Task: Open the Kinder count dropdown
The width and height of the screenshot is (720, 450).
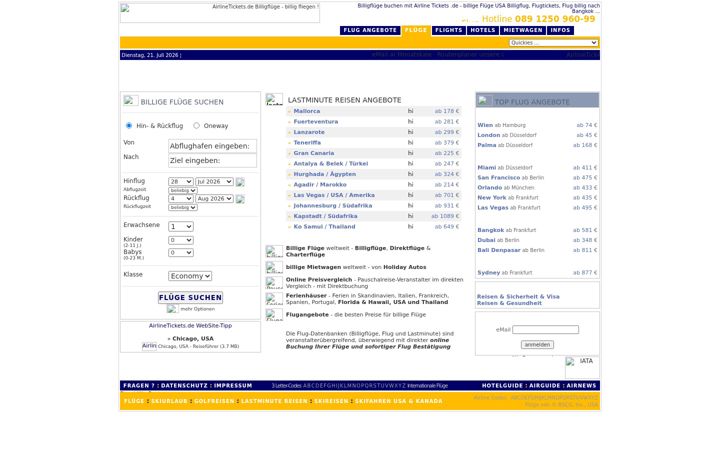Action: click(180, 240)
